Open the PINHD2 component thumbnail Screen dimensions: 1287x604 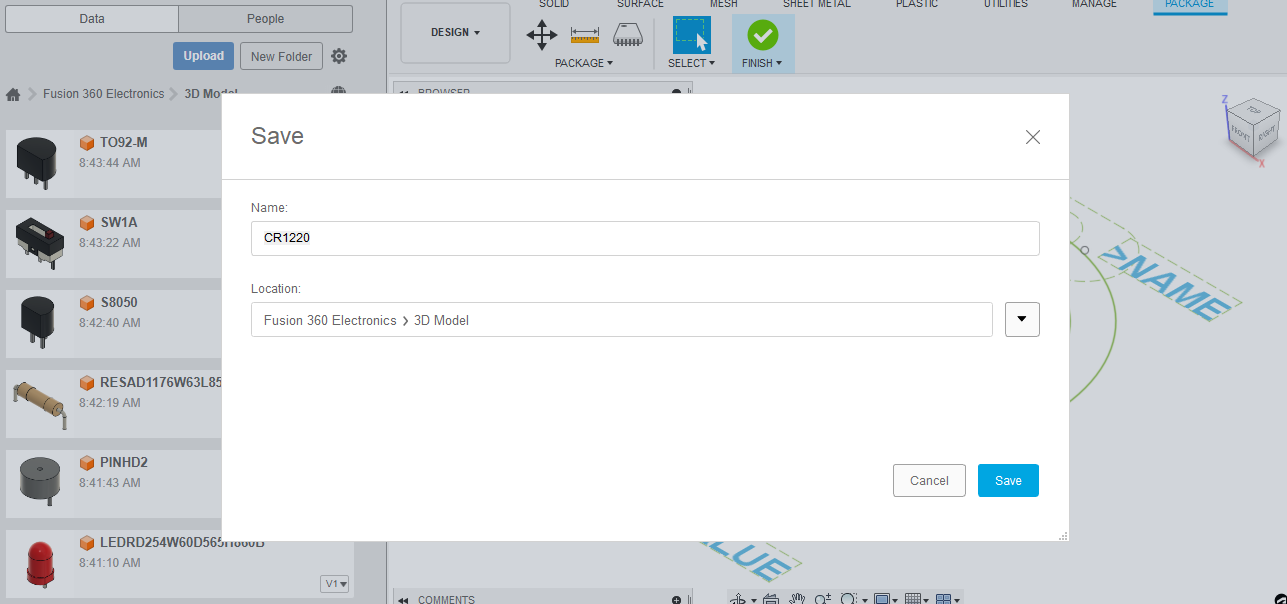pyautogui.click(x=40, y=483)
